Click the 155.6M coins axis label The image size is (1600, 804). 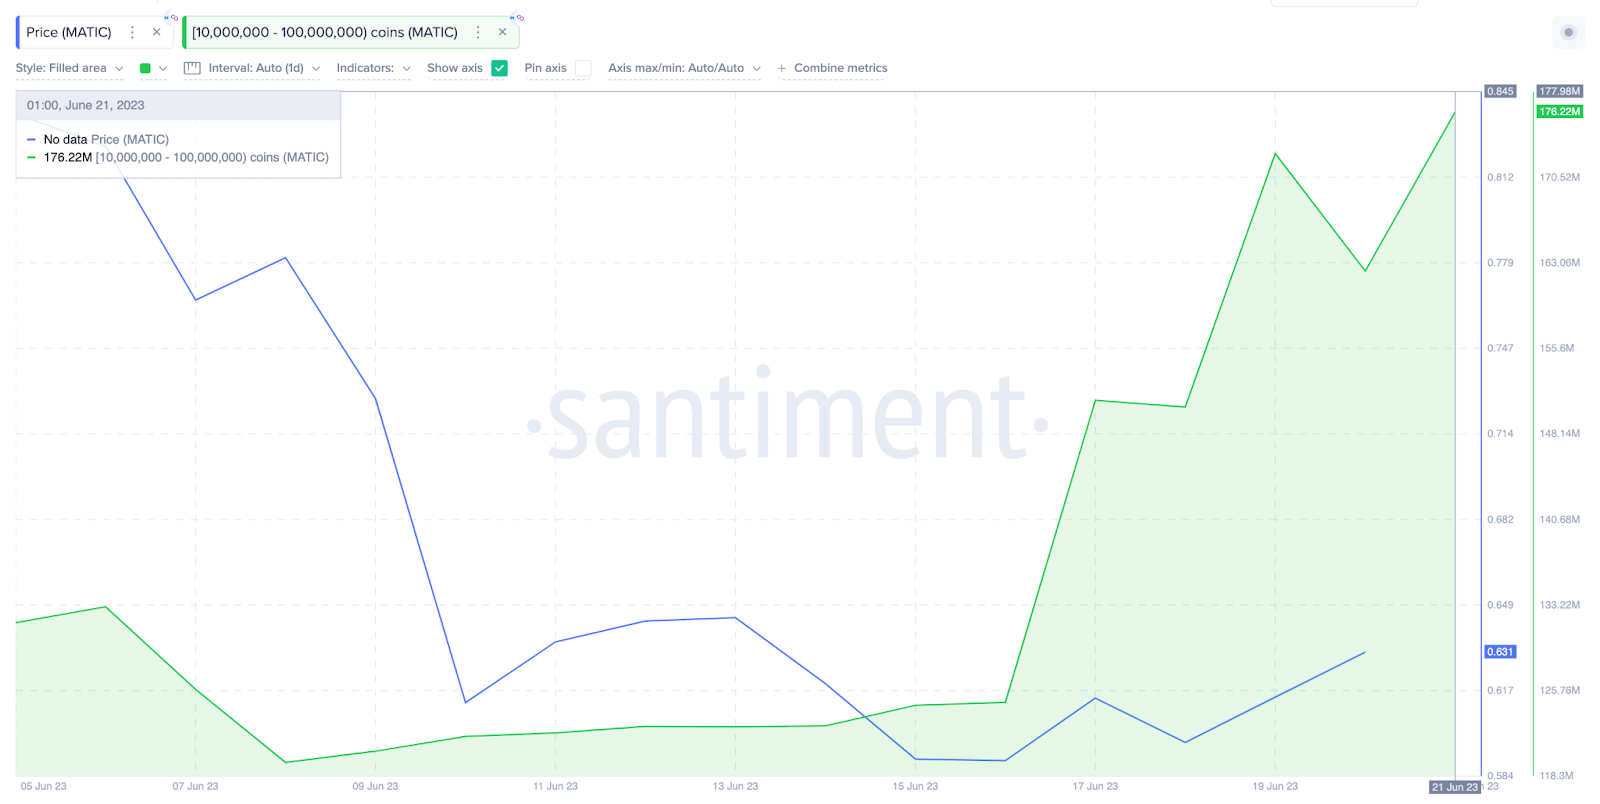tap(1557, 348)
